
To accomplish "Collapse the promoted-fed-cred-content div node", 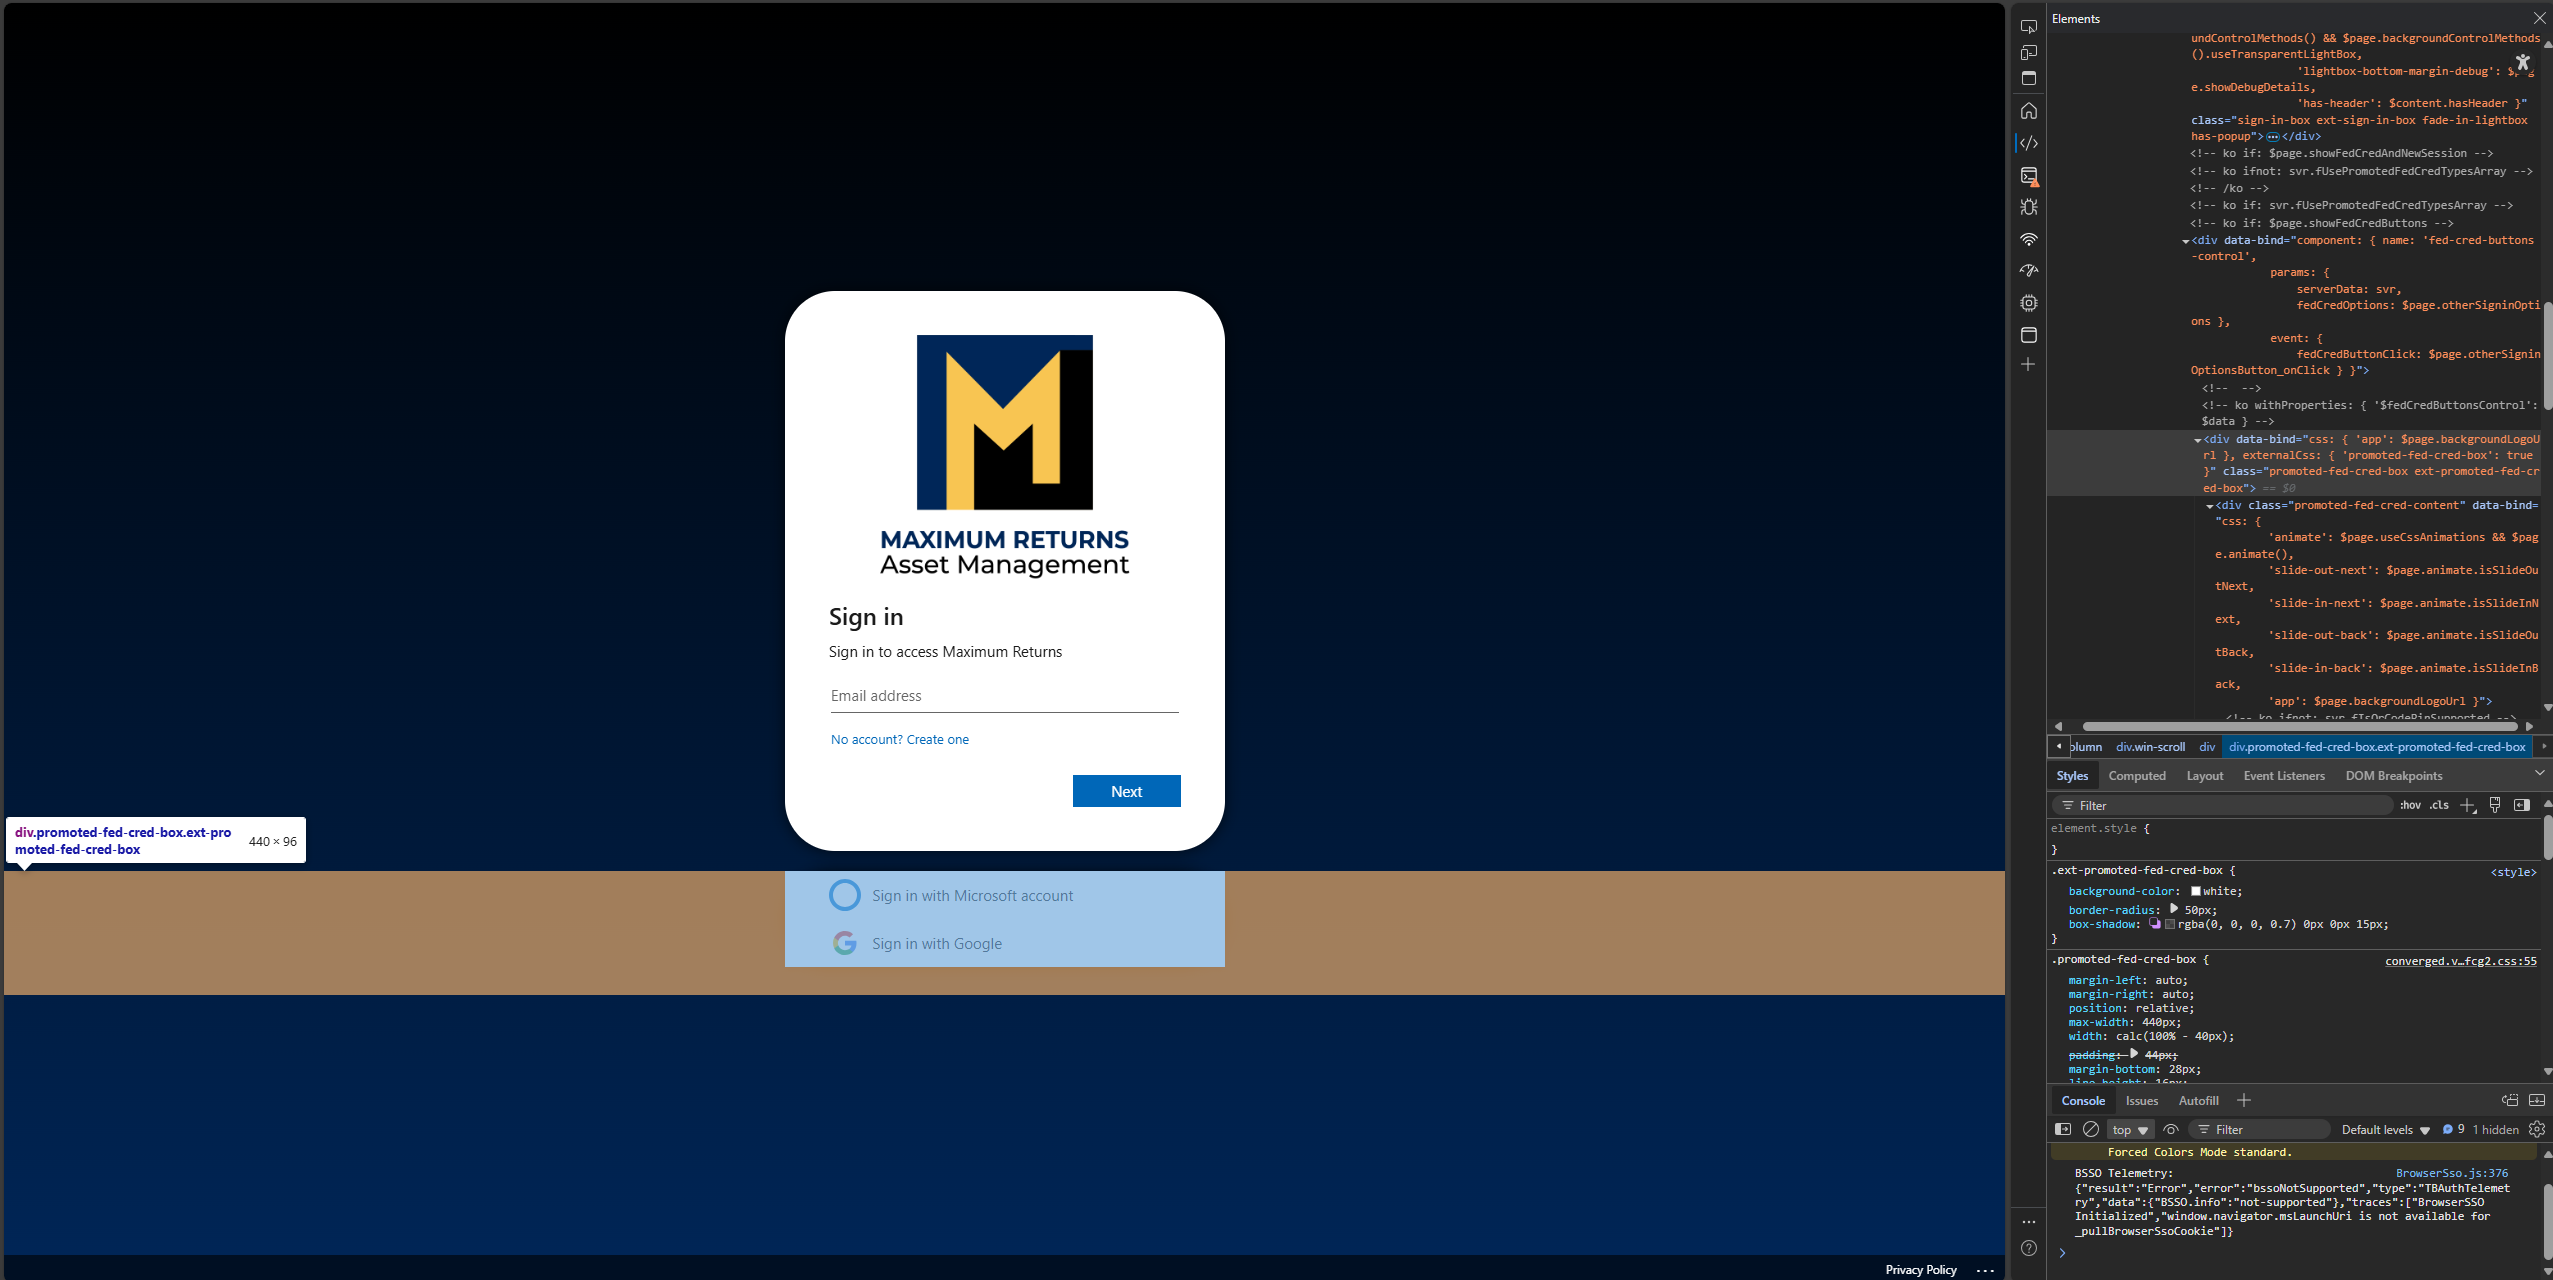I will 2210,506.
